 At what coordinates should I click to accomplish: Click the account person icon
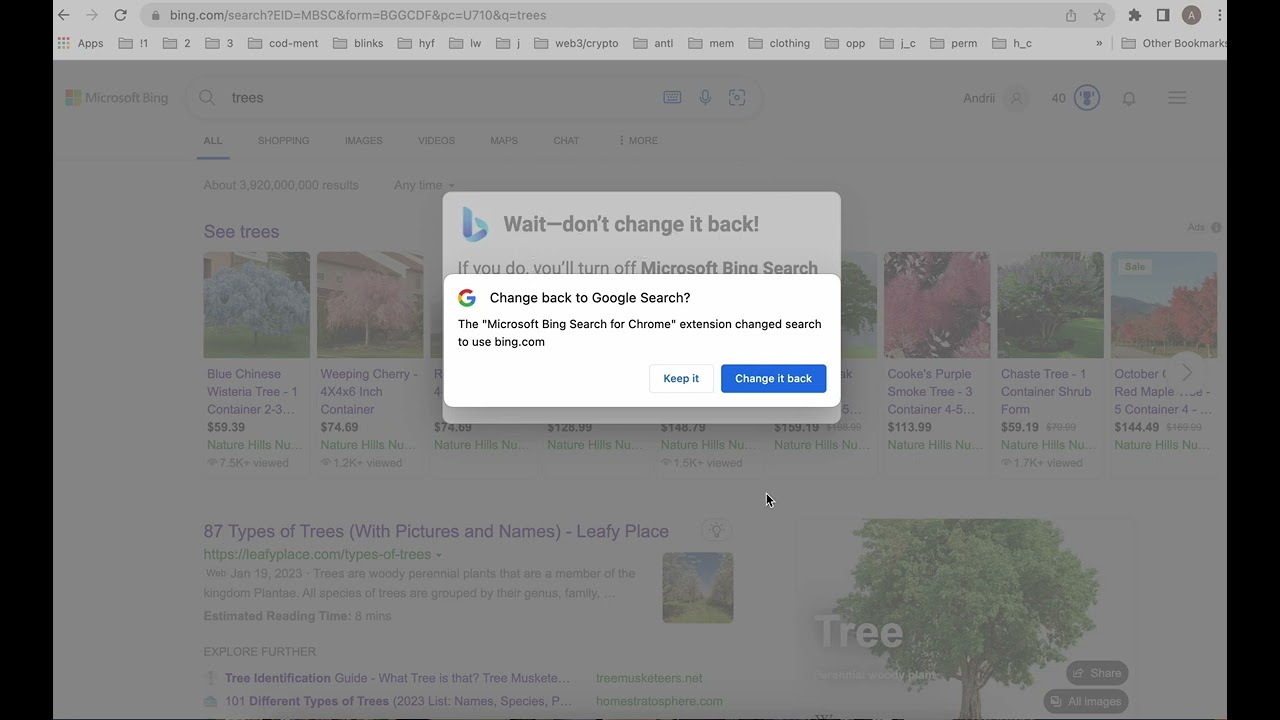tap(1017, 98)
